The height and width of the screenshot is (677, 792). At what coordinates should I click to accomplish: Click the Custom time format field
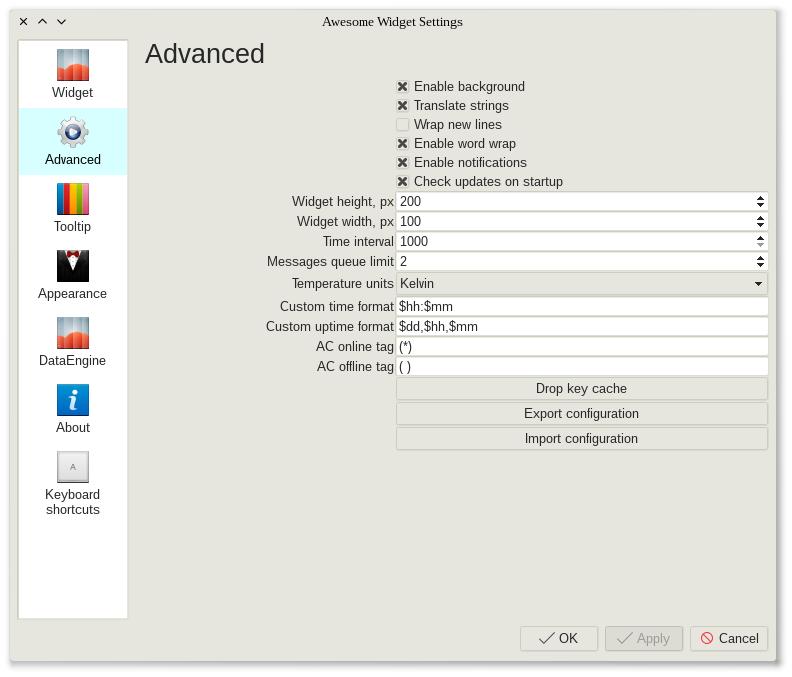582,306
